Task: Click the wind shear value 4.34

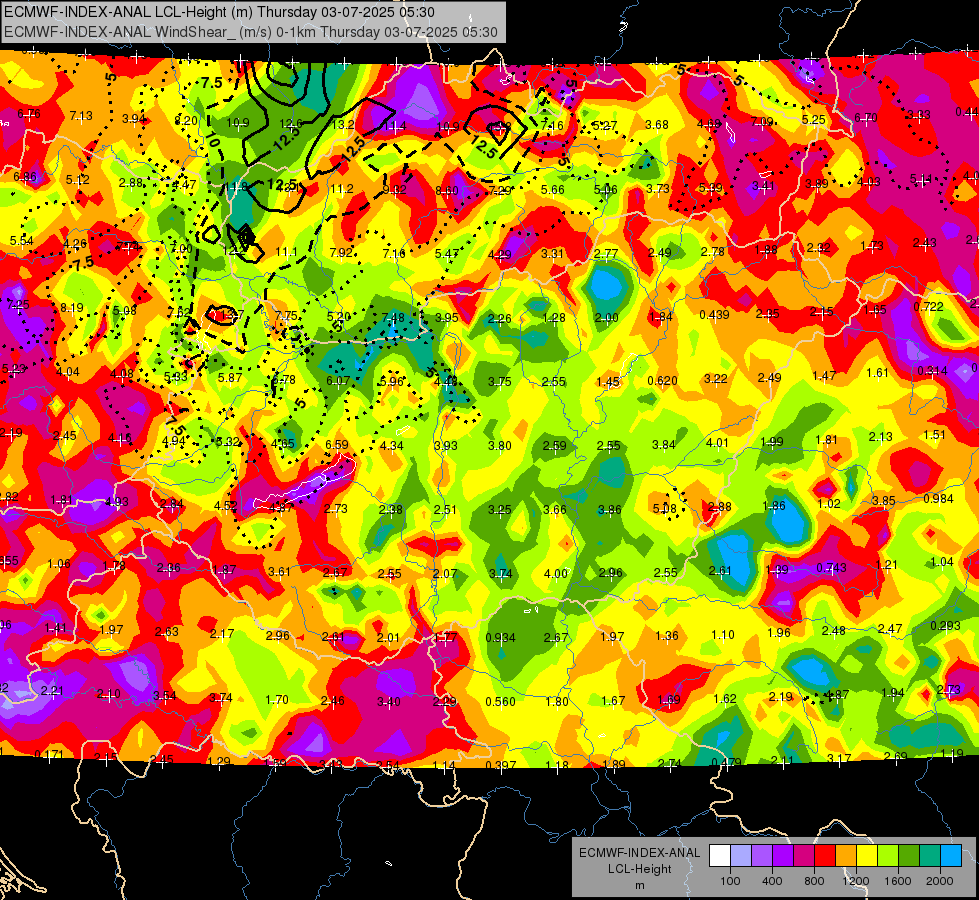Action: coord(391,445)
